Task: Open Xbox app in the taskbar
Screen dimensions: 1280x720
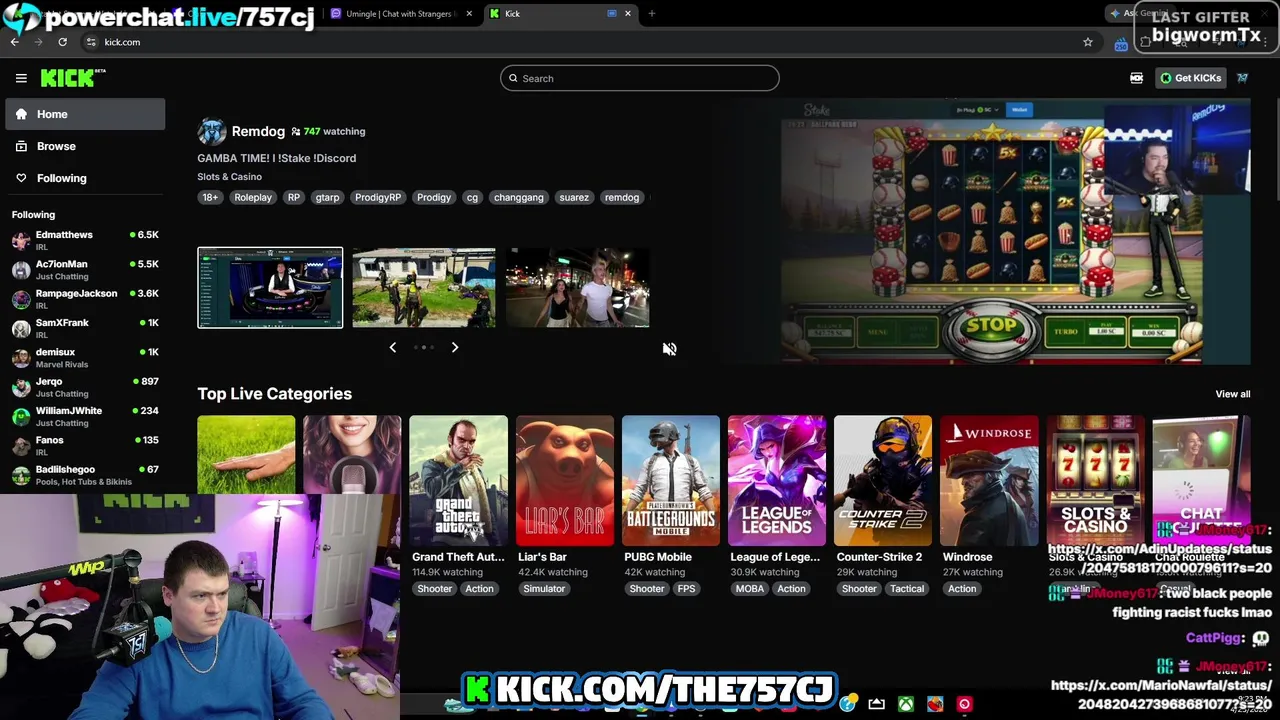Action: click(905, 704)
